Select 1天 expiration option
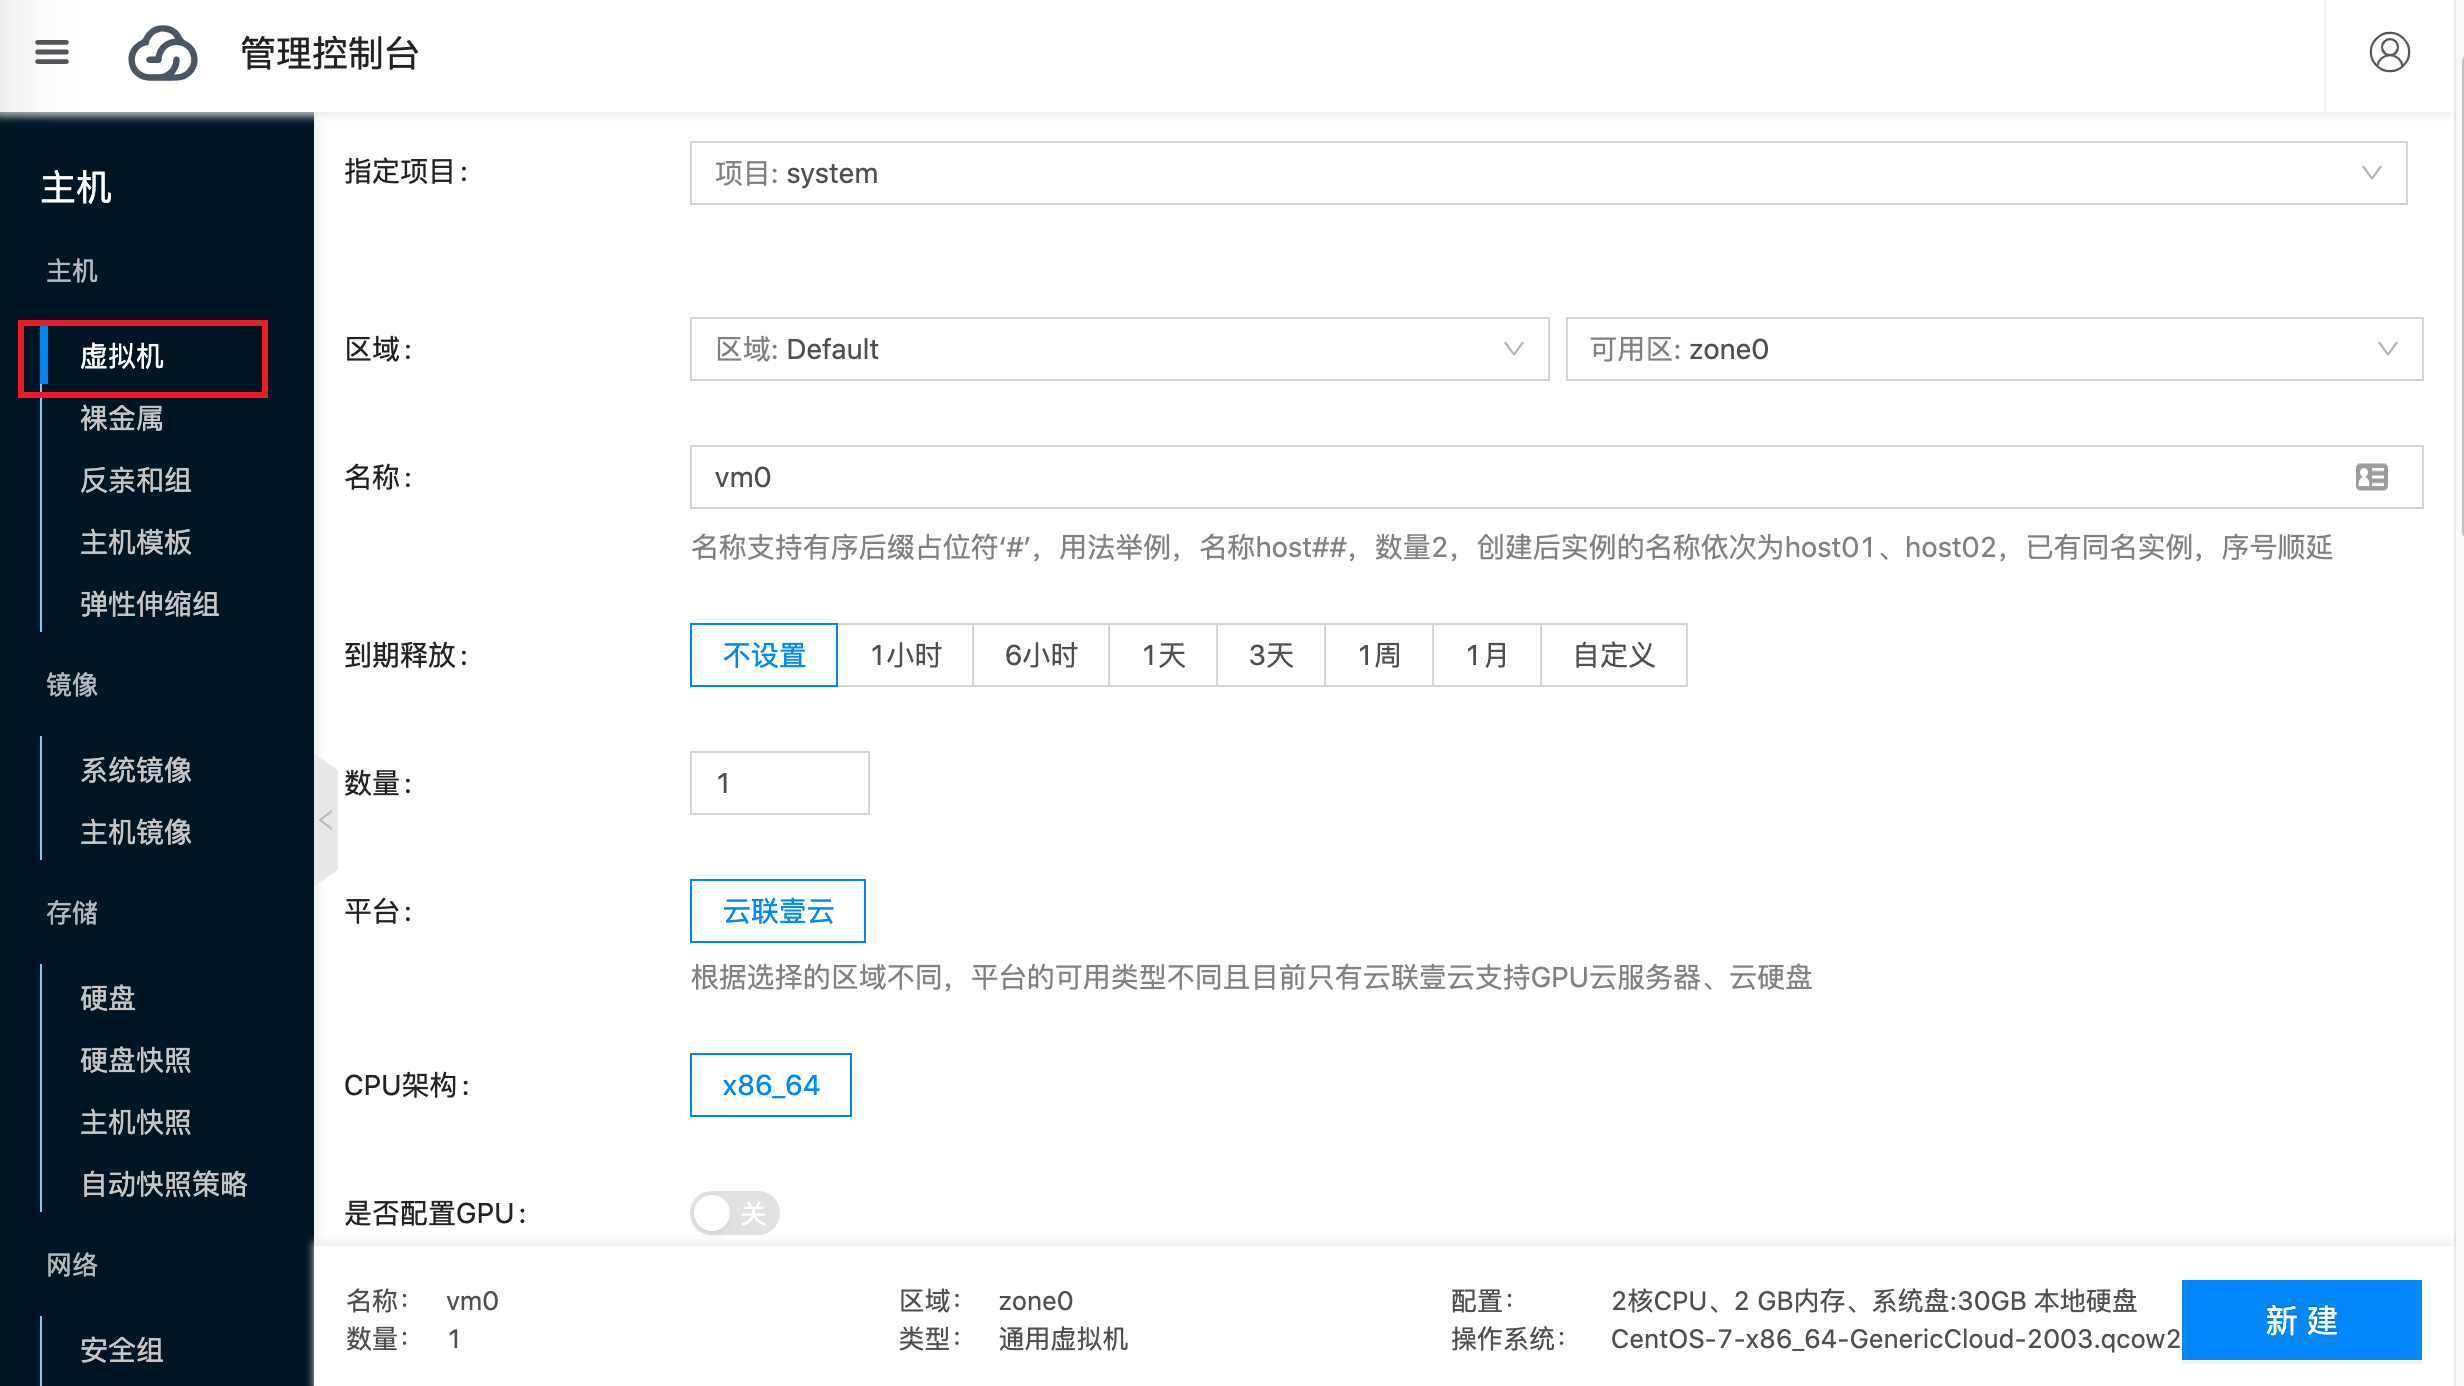The image size is (2464, 1386). coord(1163,655)
